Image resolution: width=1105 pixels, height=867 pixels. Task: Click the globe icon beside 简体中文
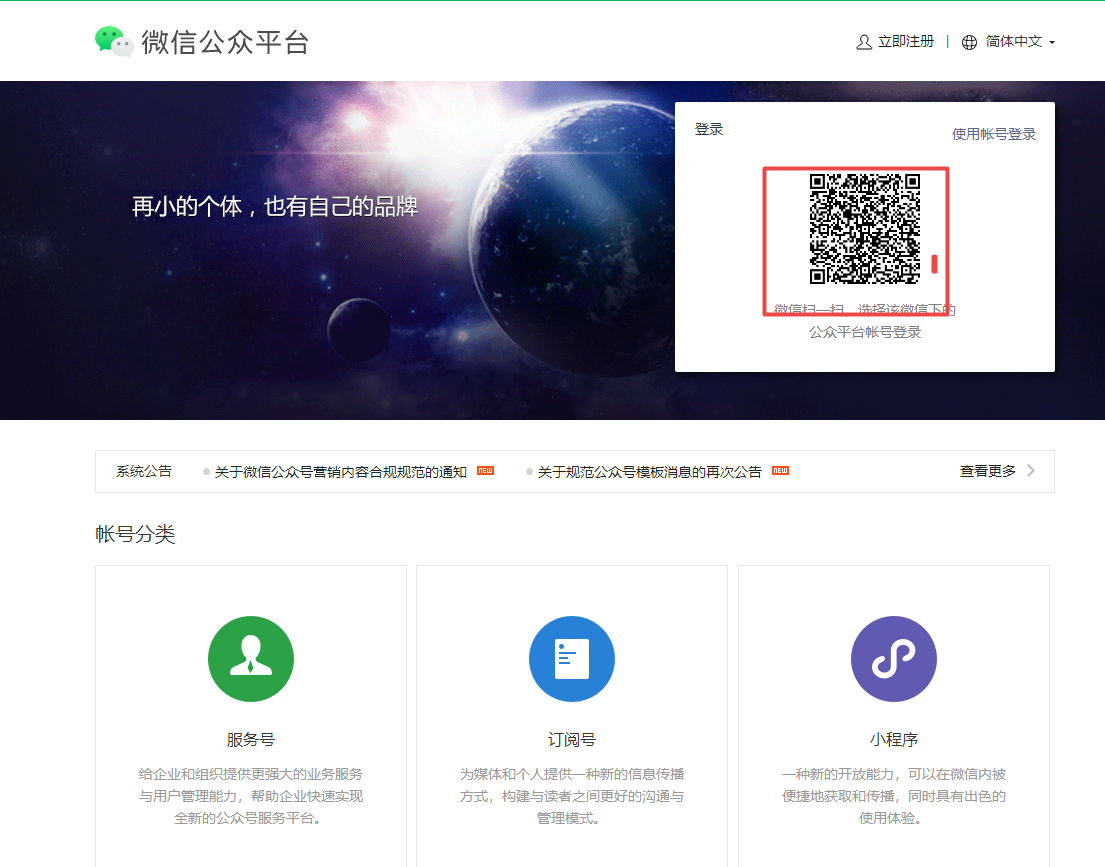[x=970, y=42]
